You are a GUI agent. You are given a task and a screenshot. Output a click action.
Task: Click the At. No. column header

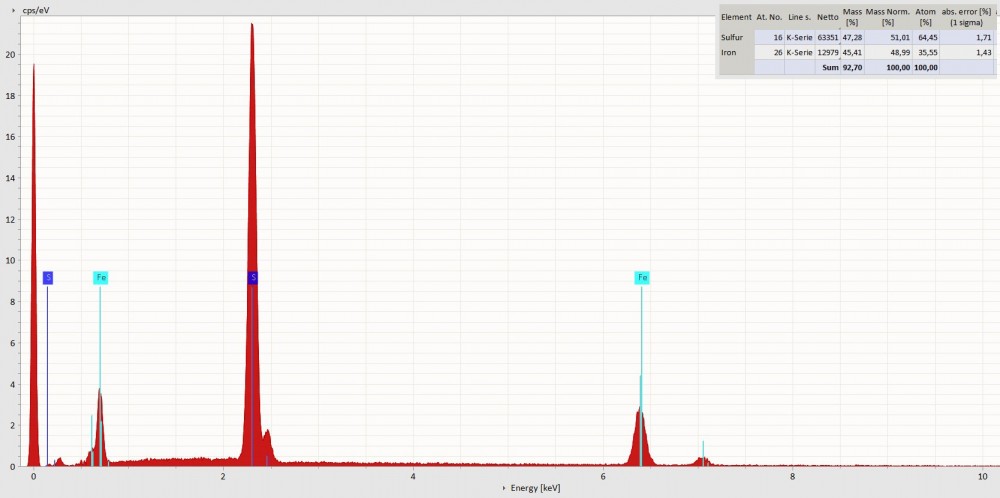(x=769, y=17)
